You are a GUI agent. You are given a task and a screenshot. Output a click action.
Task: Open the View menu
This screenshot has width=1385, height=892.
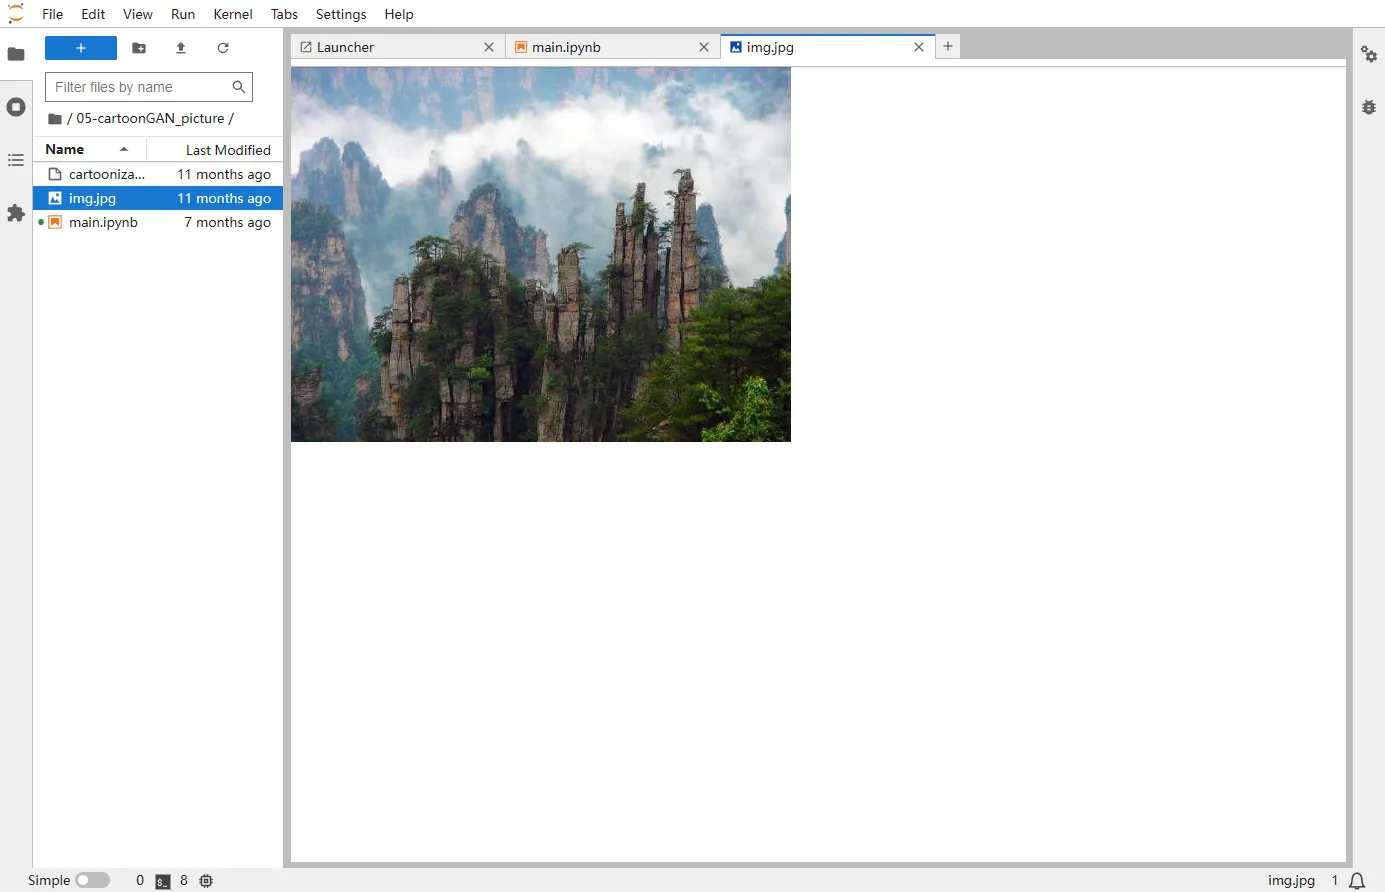point(138,14)
